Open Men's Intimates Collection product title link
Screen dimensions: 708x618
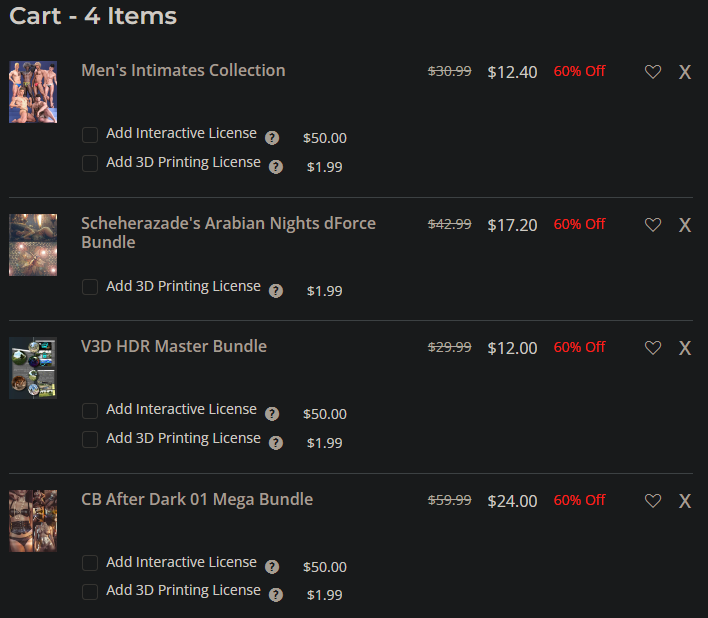pos(183,70)
